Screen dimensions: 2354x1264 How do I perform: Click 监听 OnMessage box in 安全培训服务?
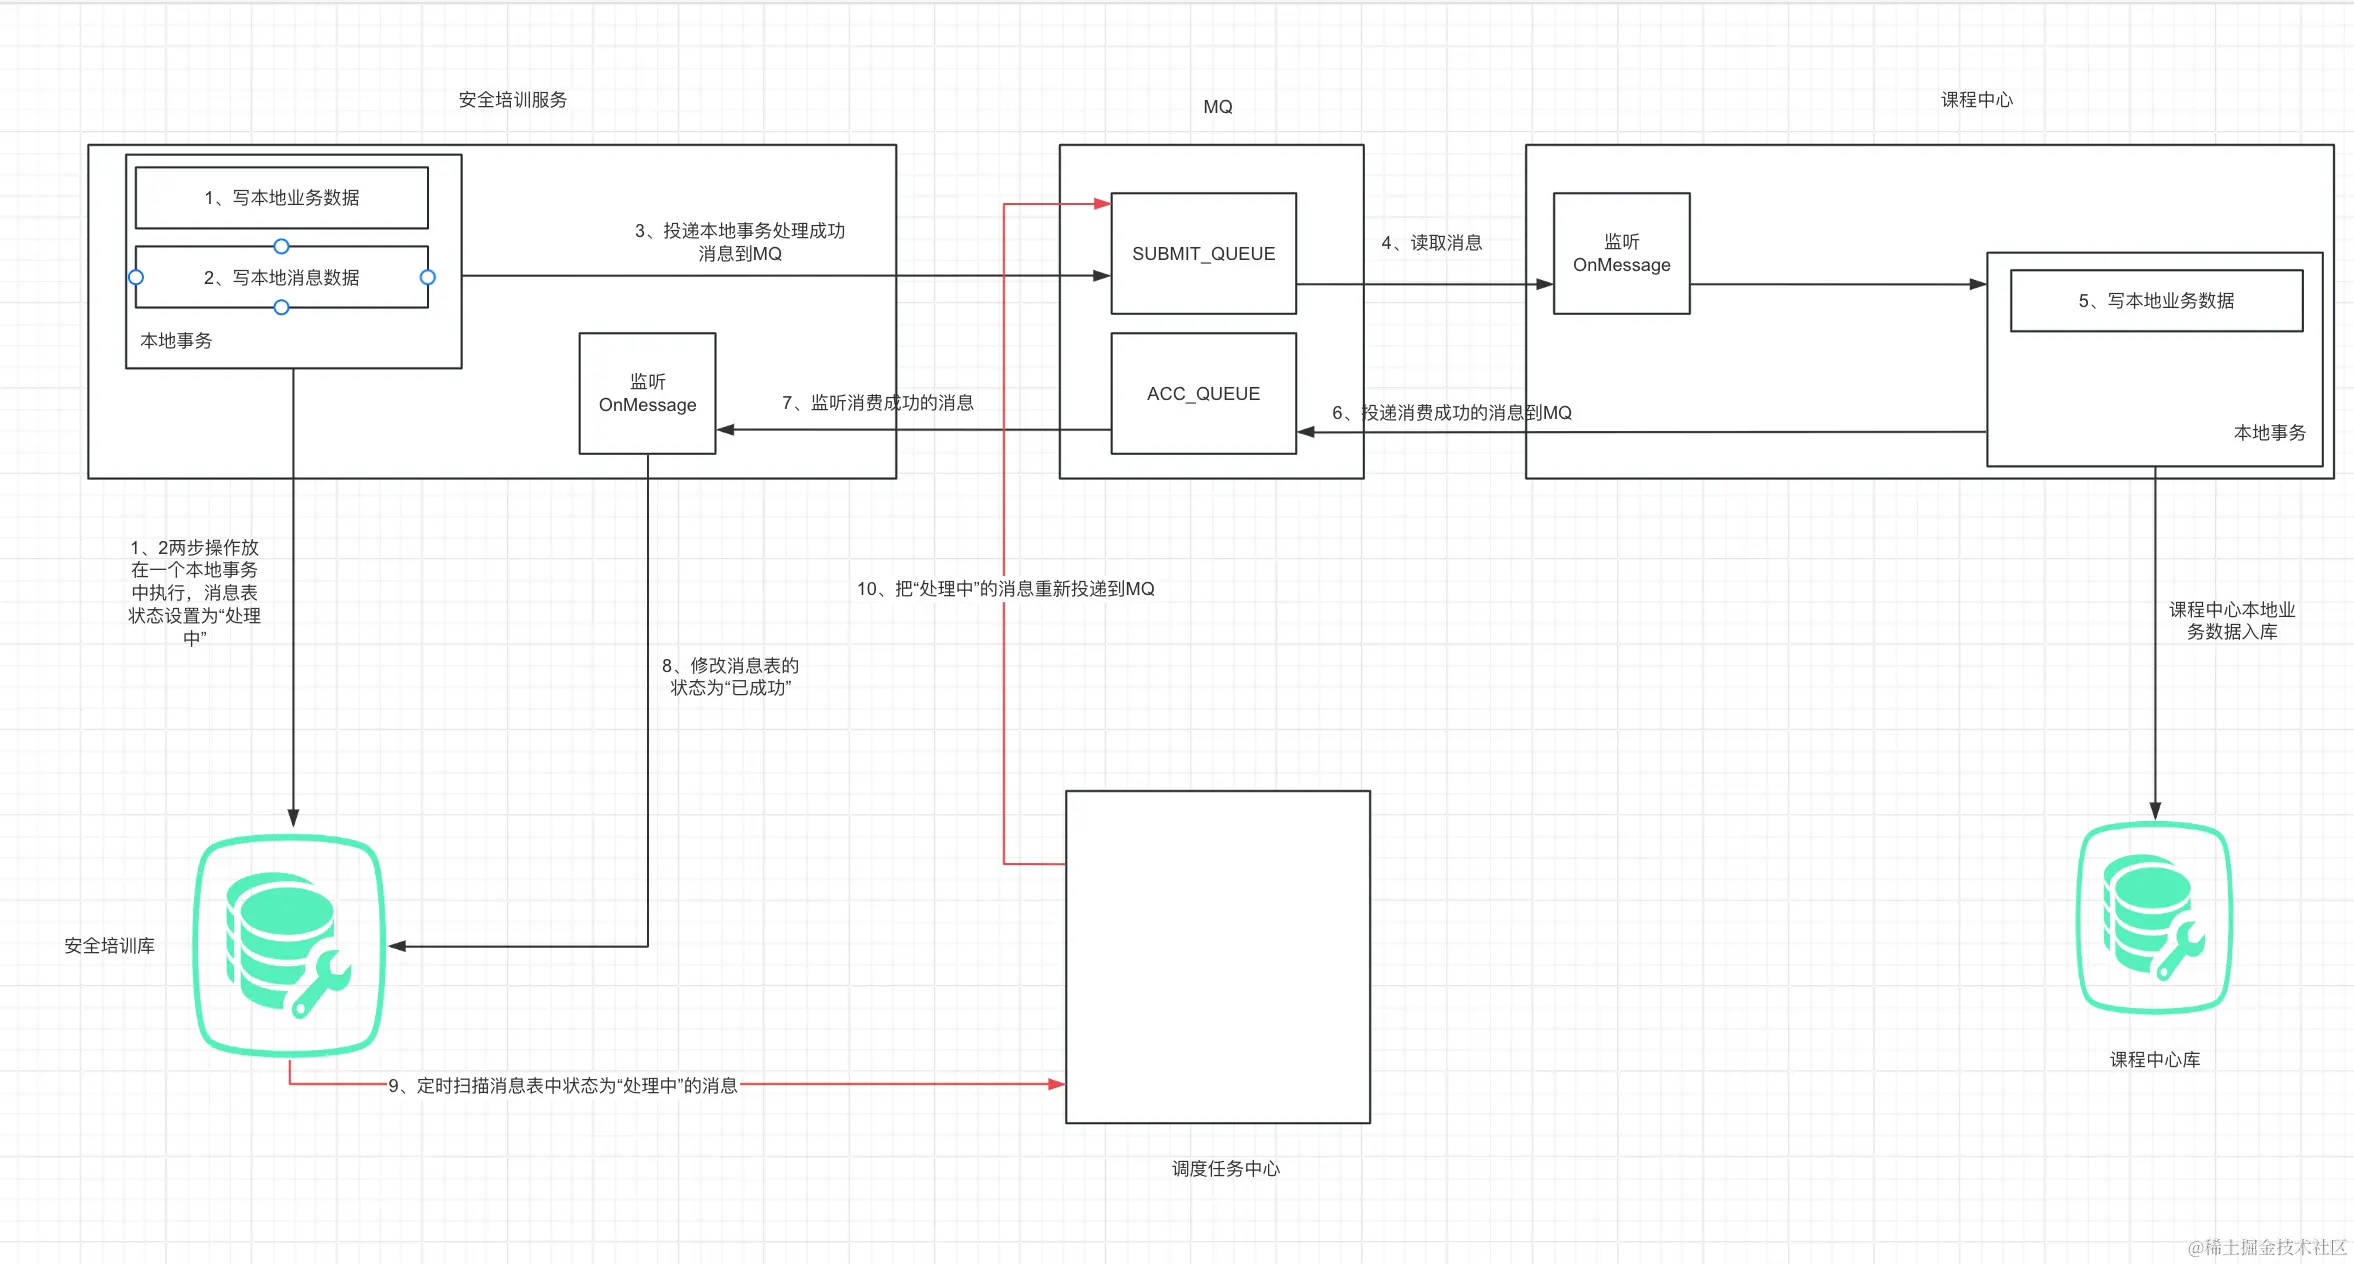pyautogui.click(x=647, y=393)
